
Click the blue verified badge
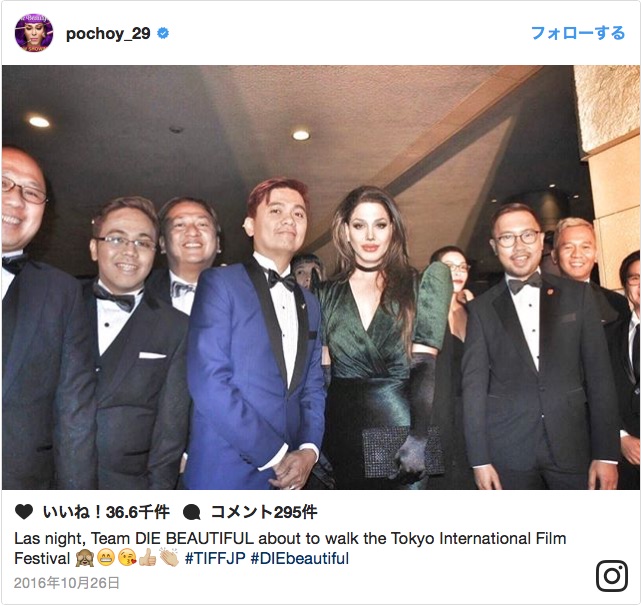(x=163, y=33)
